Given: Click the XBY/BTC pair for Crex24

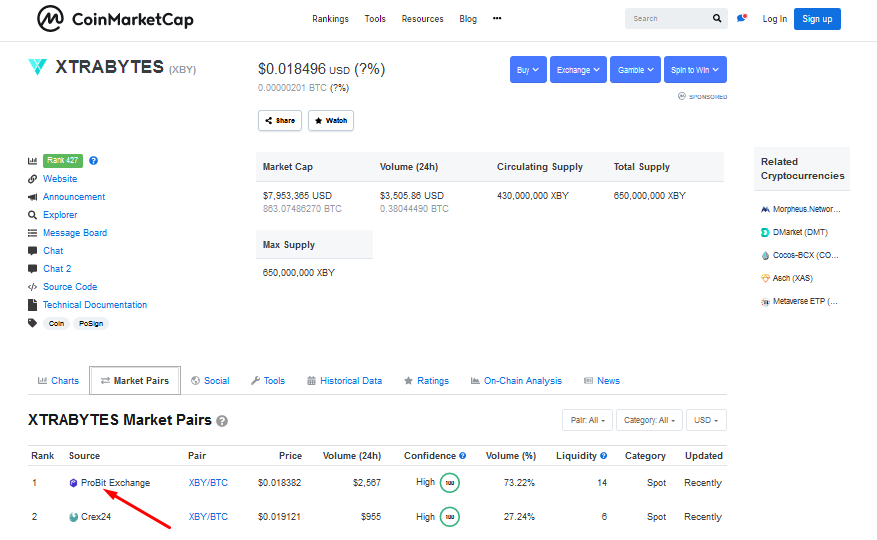Looking at the screenshot, I should click(208, 516).
